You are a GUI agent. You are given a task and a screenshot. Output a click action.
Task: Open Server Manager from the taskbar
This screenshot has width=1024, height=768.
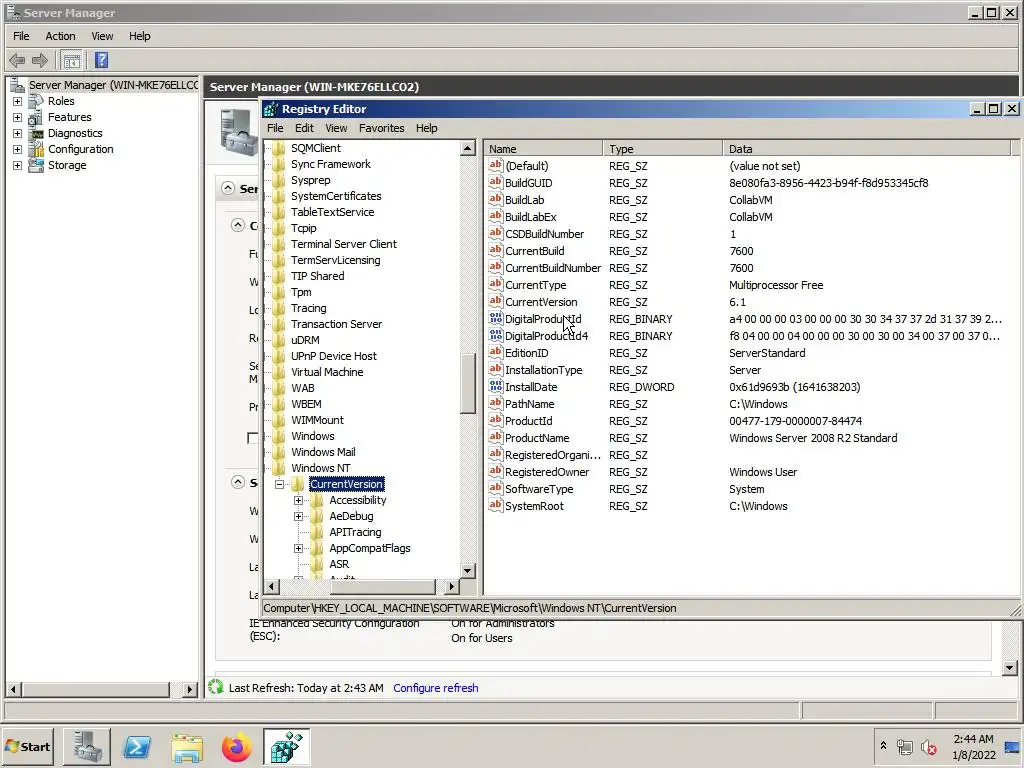click(x=87, y=746)
